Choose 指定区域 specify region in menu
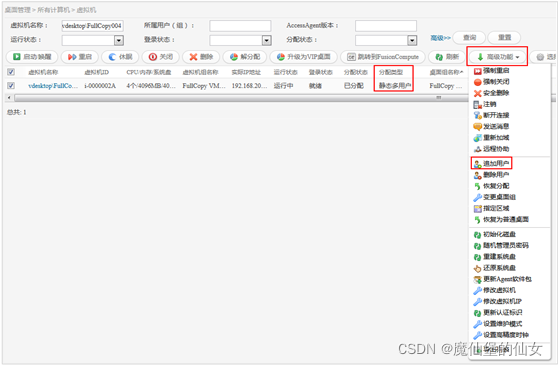The width and height of the screenshot is (558, 365). point(491,208)
